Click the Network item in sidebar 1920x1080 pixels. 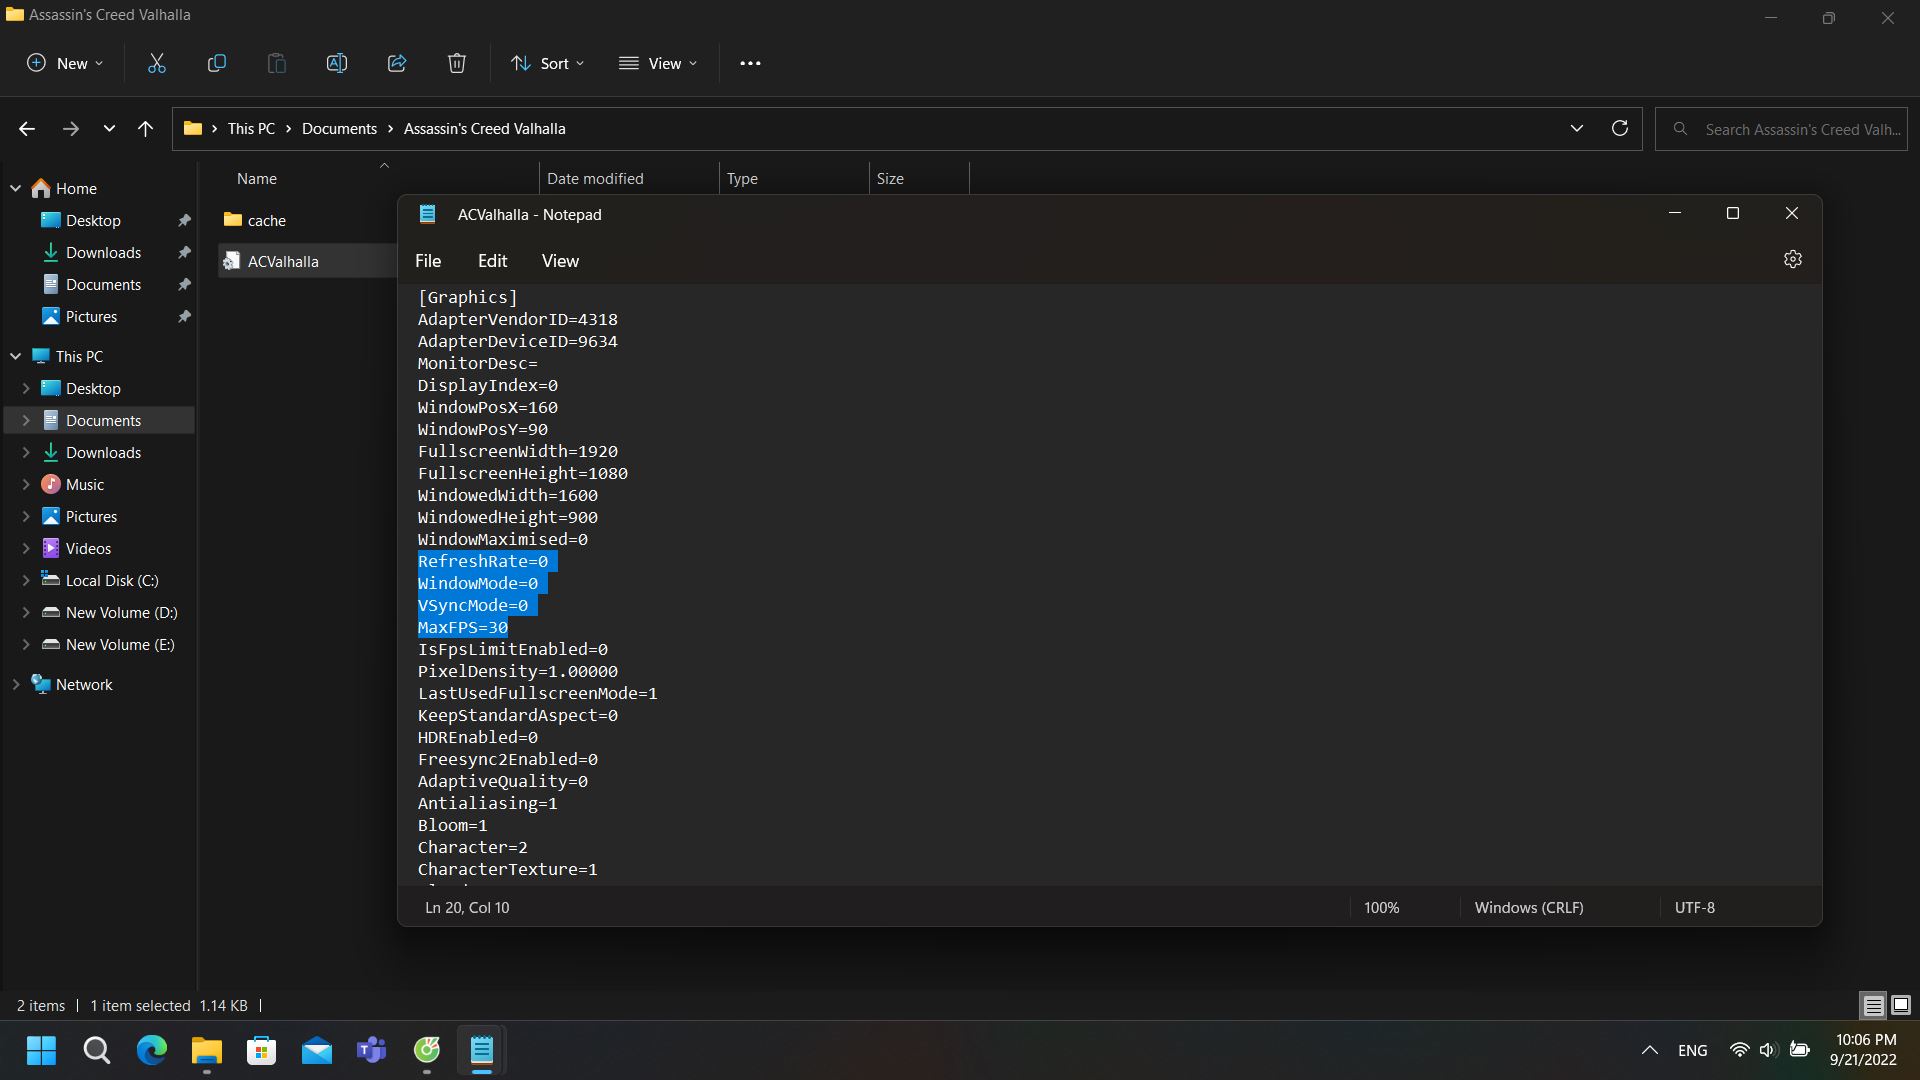click(84, 683)
